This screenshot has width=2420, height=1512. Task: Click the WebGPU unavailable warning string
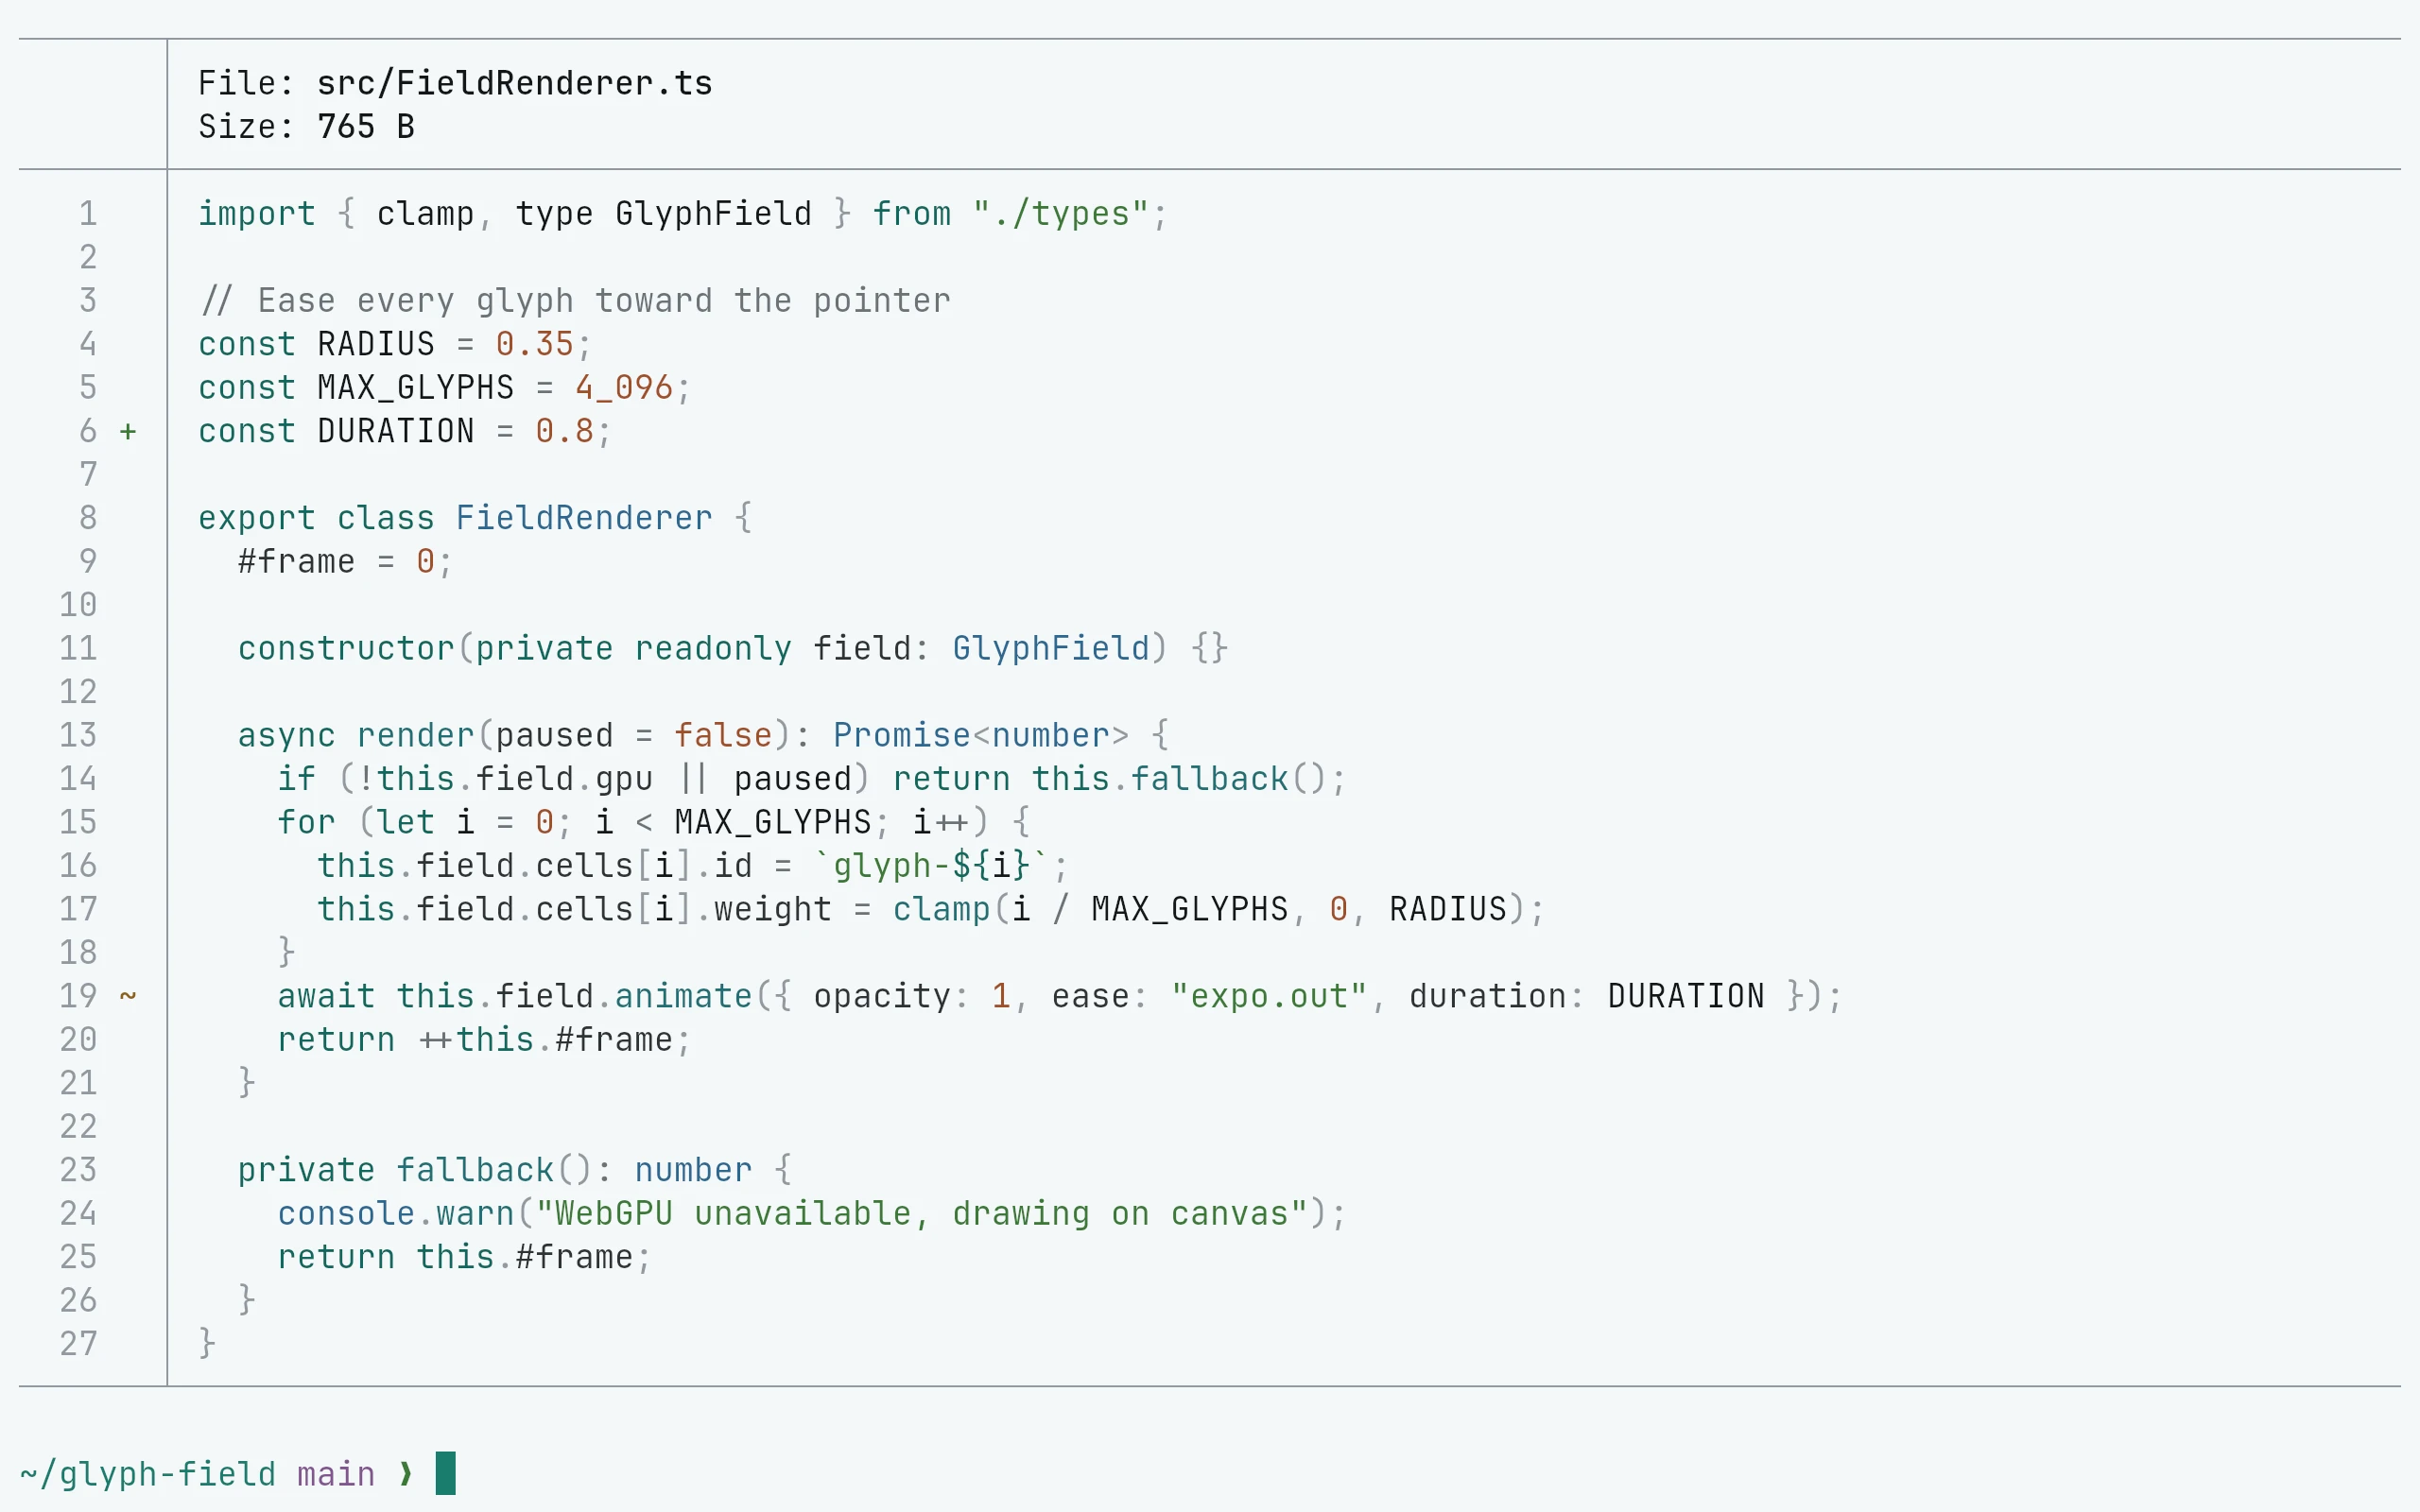tap(921, 1214)
